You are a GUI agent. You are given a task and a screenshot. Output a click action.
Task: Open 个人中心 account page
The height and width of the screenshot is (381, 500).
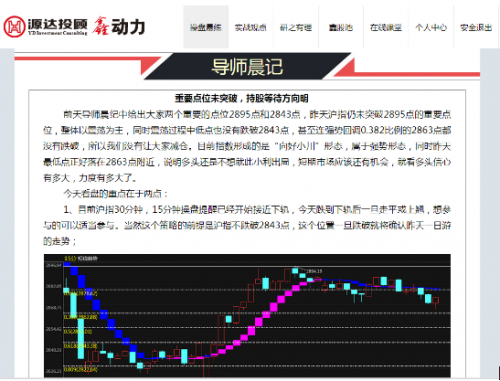click(x=431, y=27)
